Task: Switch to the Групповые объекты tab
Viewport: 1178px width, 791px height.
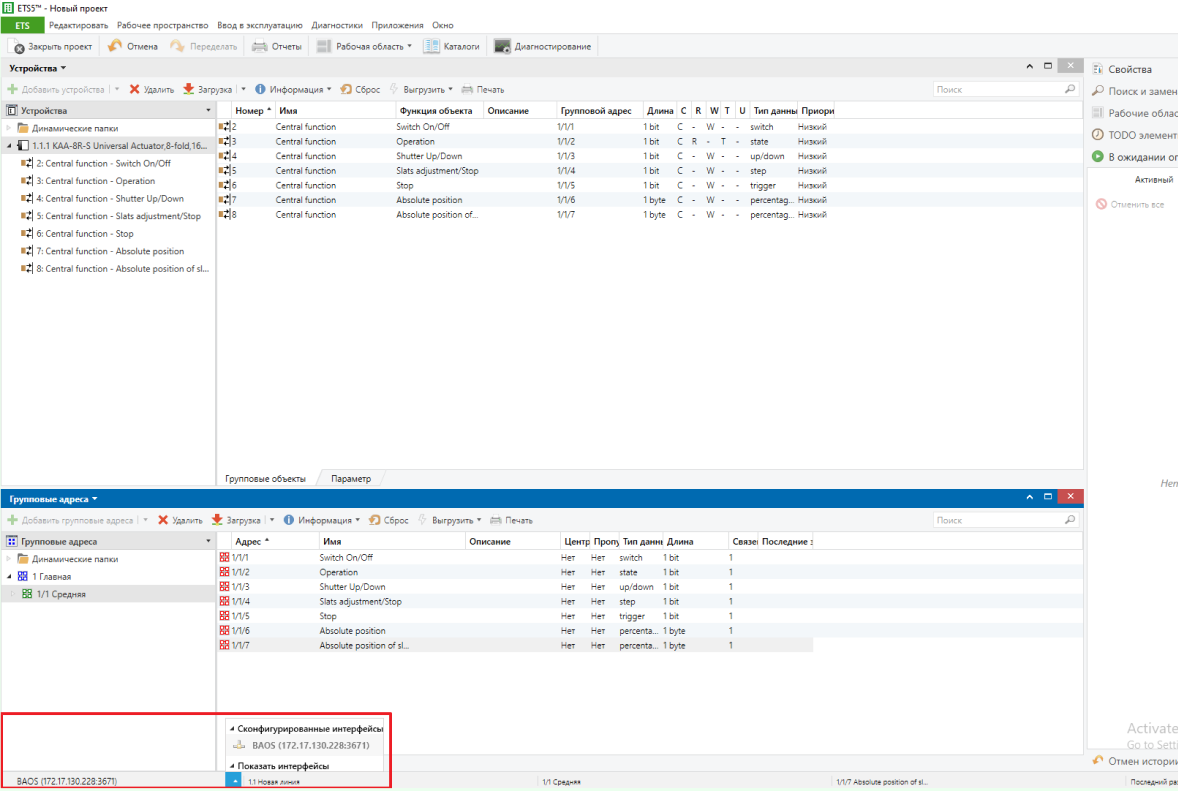Action: pos(265,479)
